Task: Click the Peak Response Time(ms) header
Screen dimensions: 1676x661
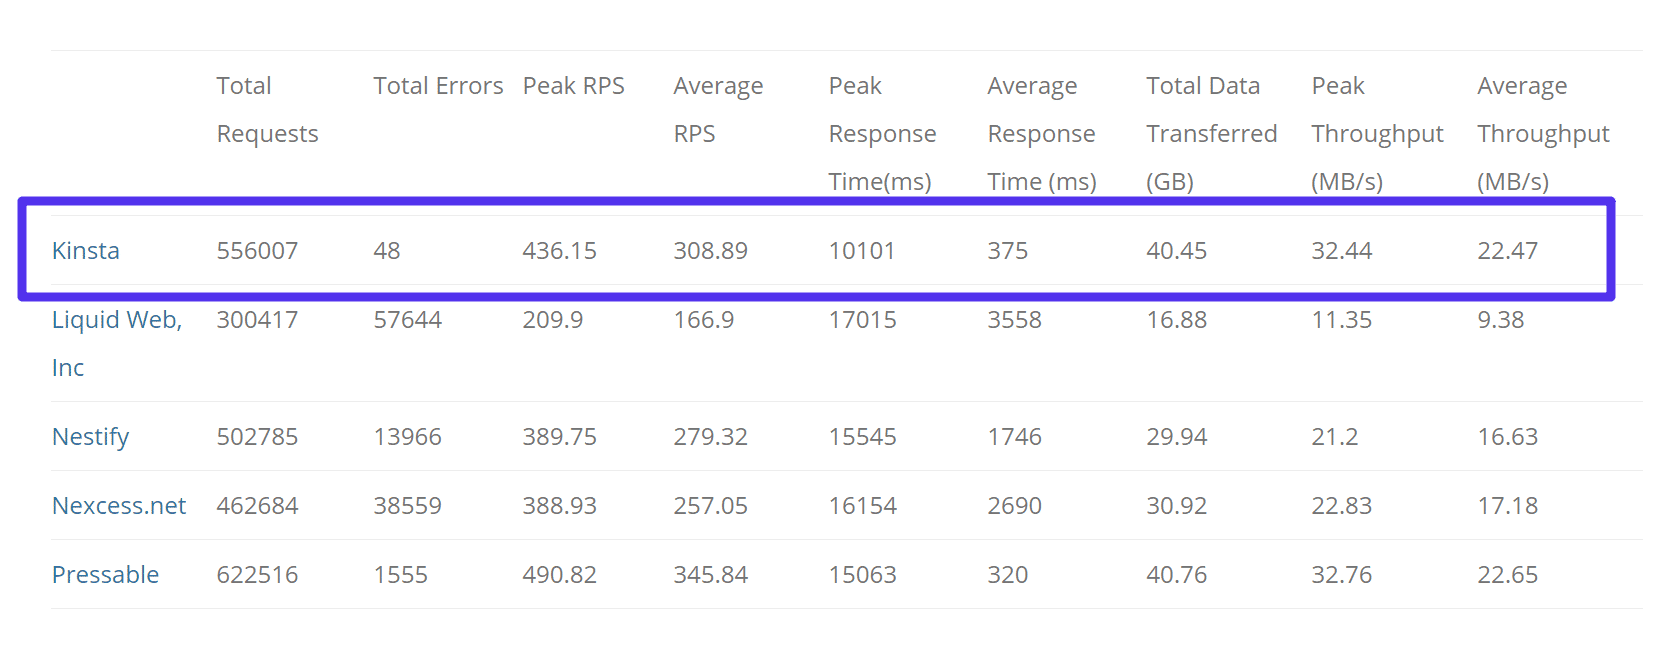Action: [x=882, y=134]
